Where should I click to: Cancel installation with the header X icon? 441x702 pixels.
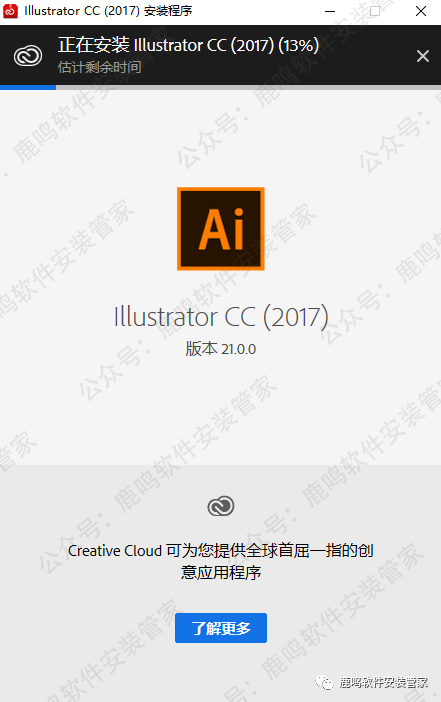pos(423,56)
